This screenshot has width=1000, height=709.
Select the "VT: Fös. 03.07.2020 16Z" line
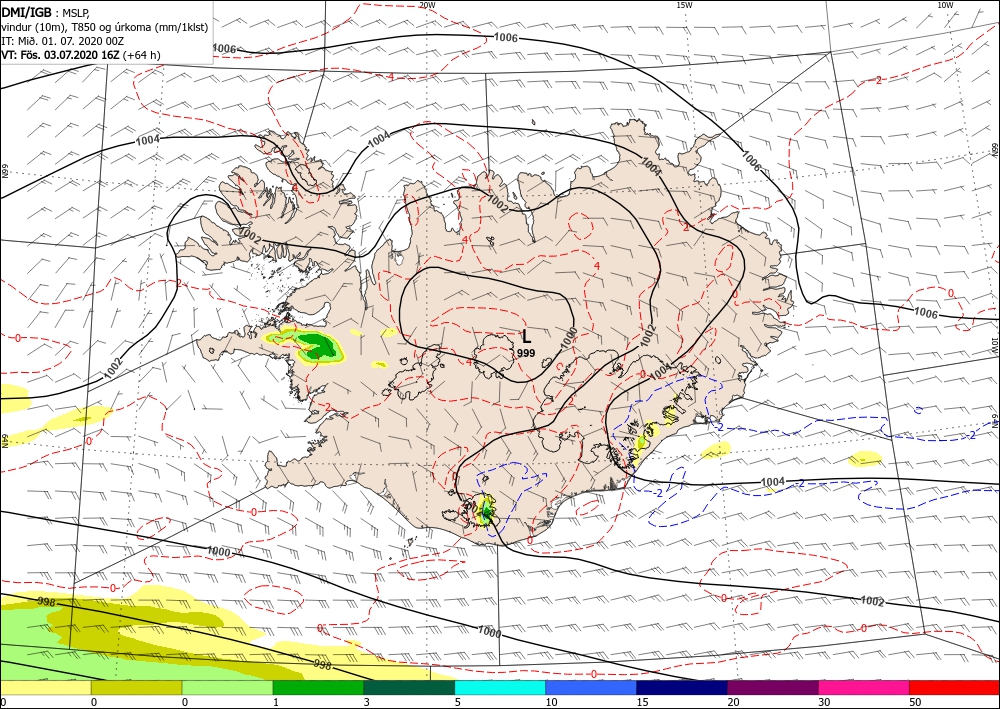pyautogui.click(x=60, y=55)
